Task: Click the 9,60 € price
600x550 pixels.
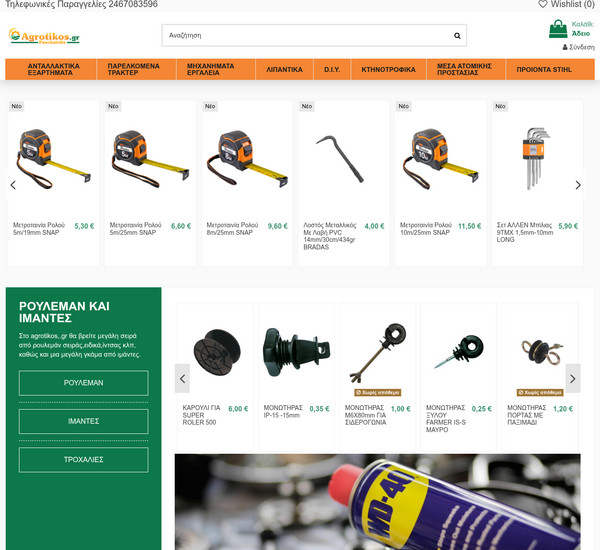Action: pyautogui.click(x=278, y=226)
